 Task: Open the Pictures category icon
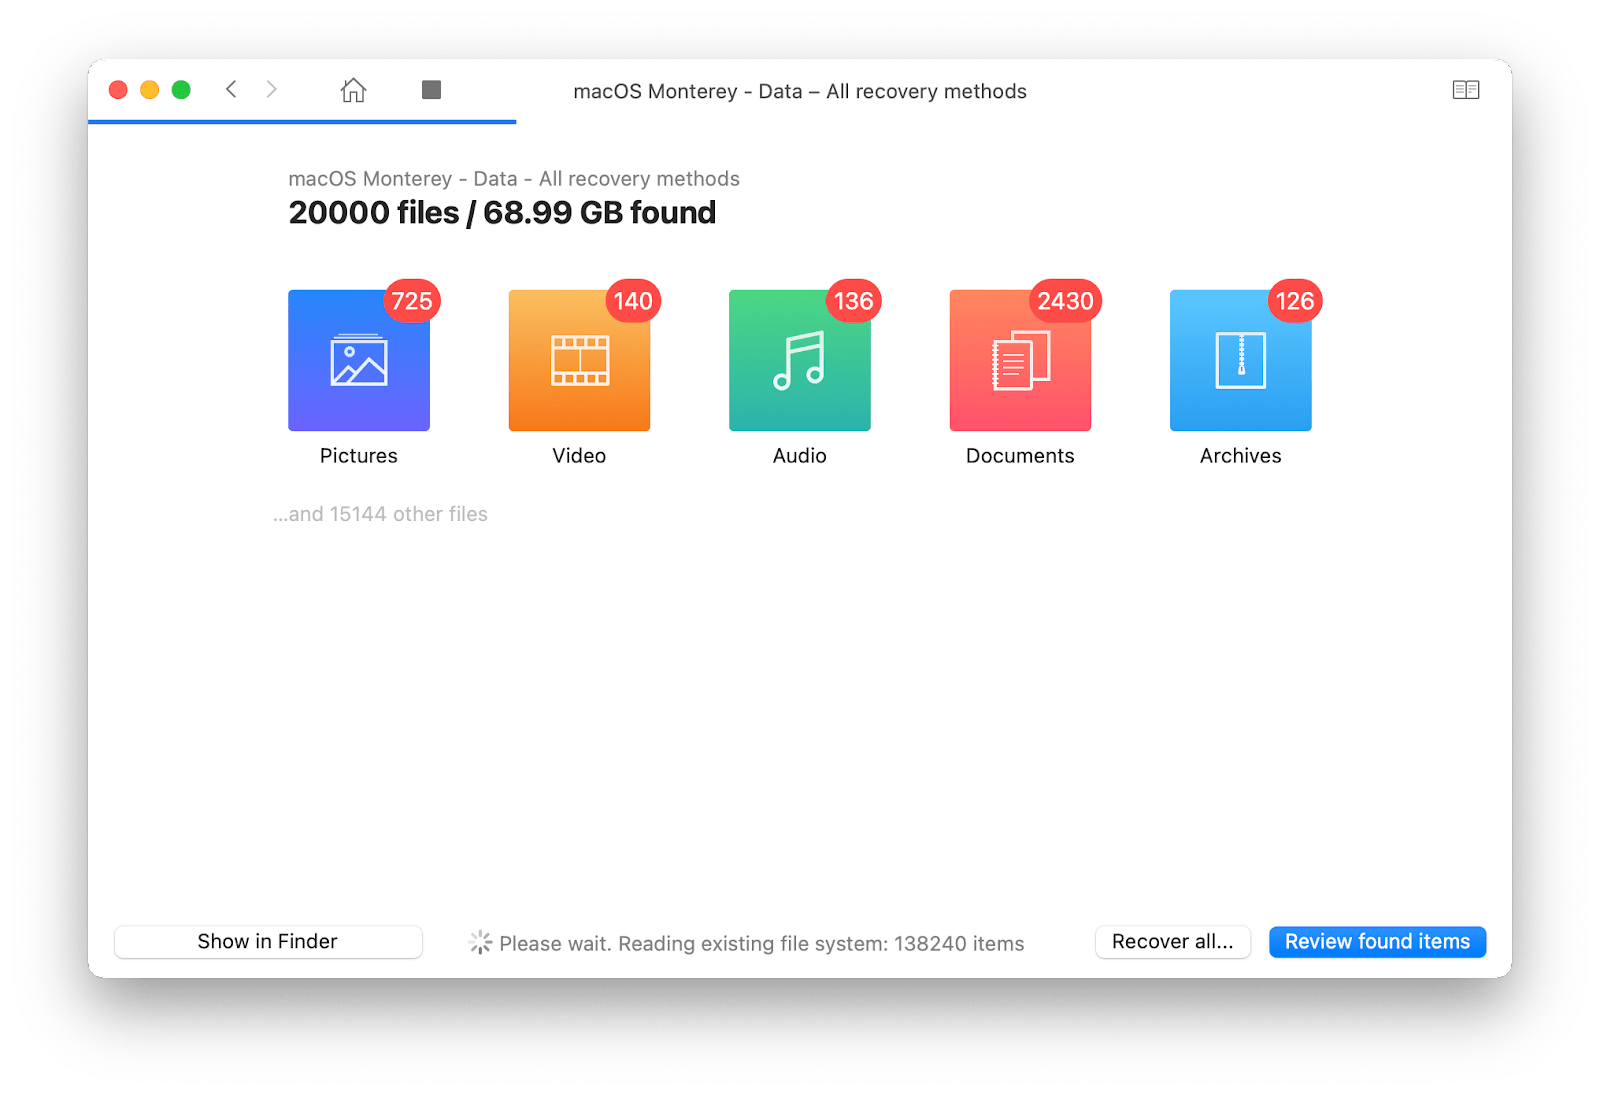point(358,360)
